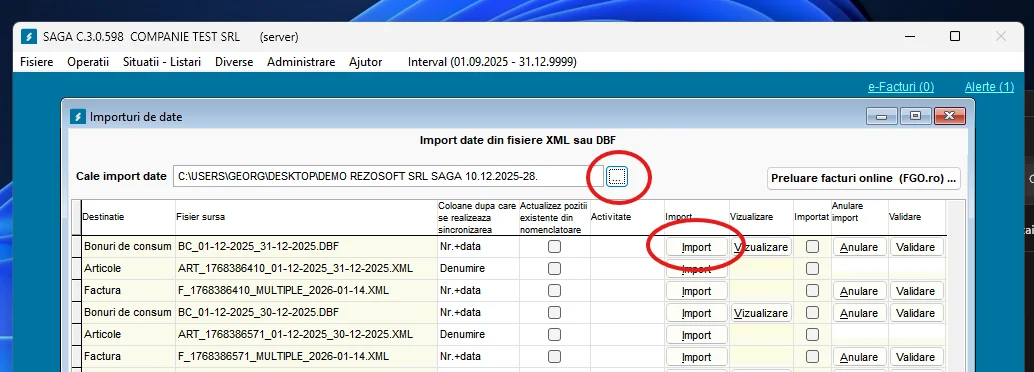Select file name BC_01-12-2025_31-12-2025.DBF
1034x372 pixels.
(258, 247)
